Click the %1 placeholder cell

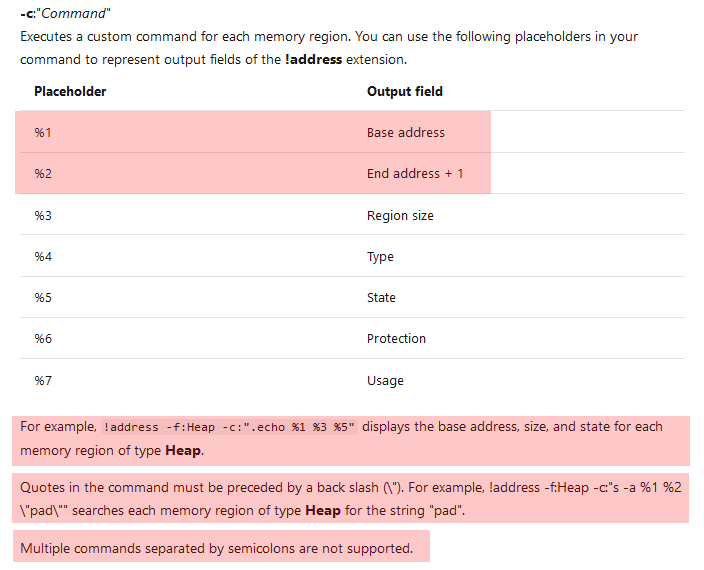[43, 133]
